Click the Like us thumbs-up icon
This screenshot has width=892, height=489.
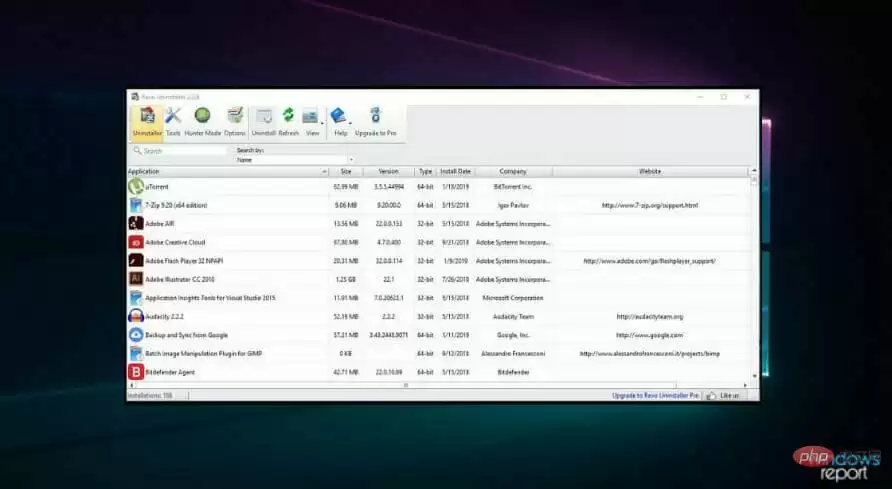tap(711, 395)
